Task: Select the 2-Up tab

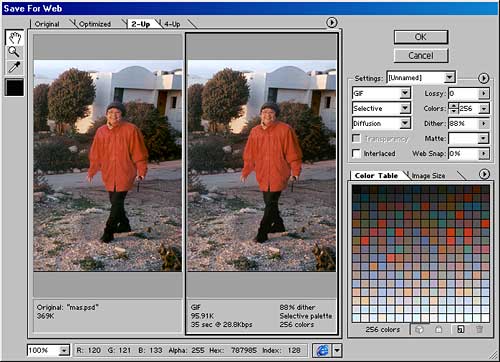Action: [x=140, y=24]
